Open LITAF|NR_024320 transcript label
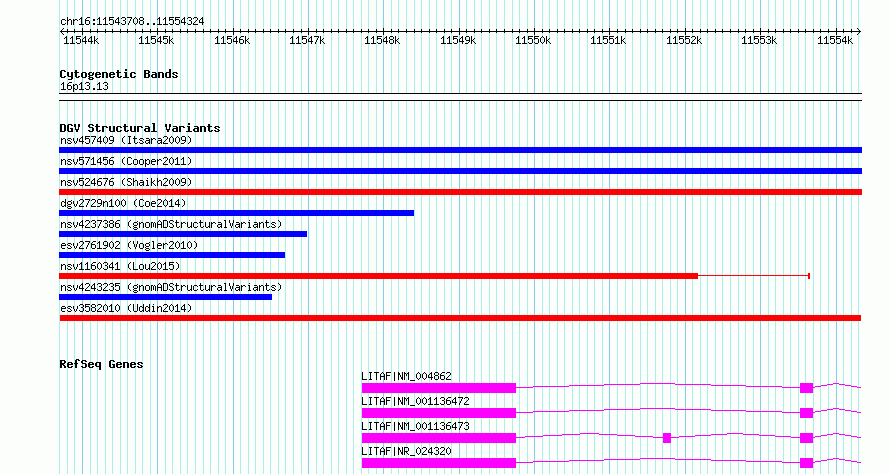 [x=406, y=451]
